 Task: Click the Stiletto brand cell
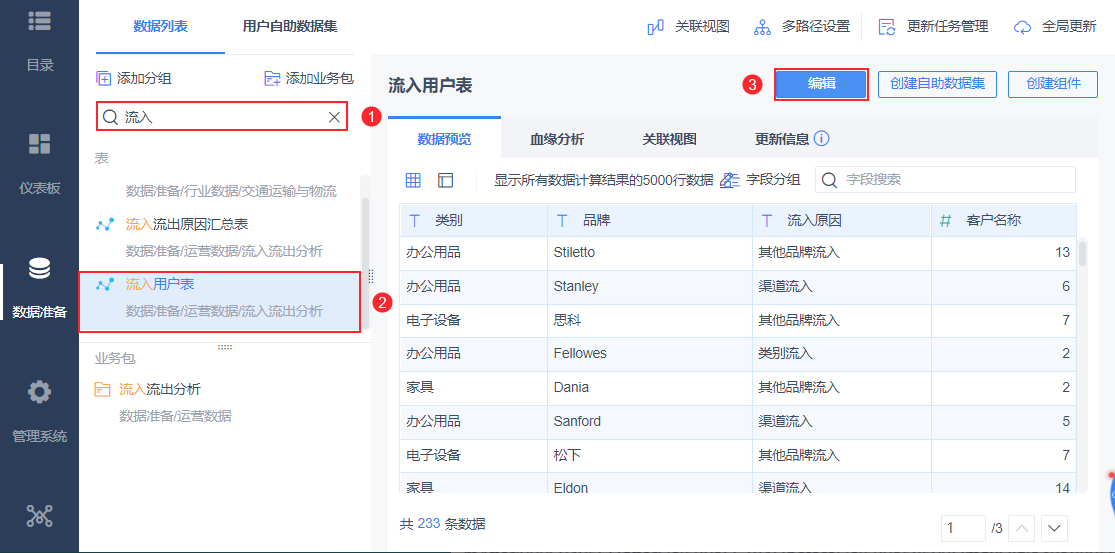[650, 252]
